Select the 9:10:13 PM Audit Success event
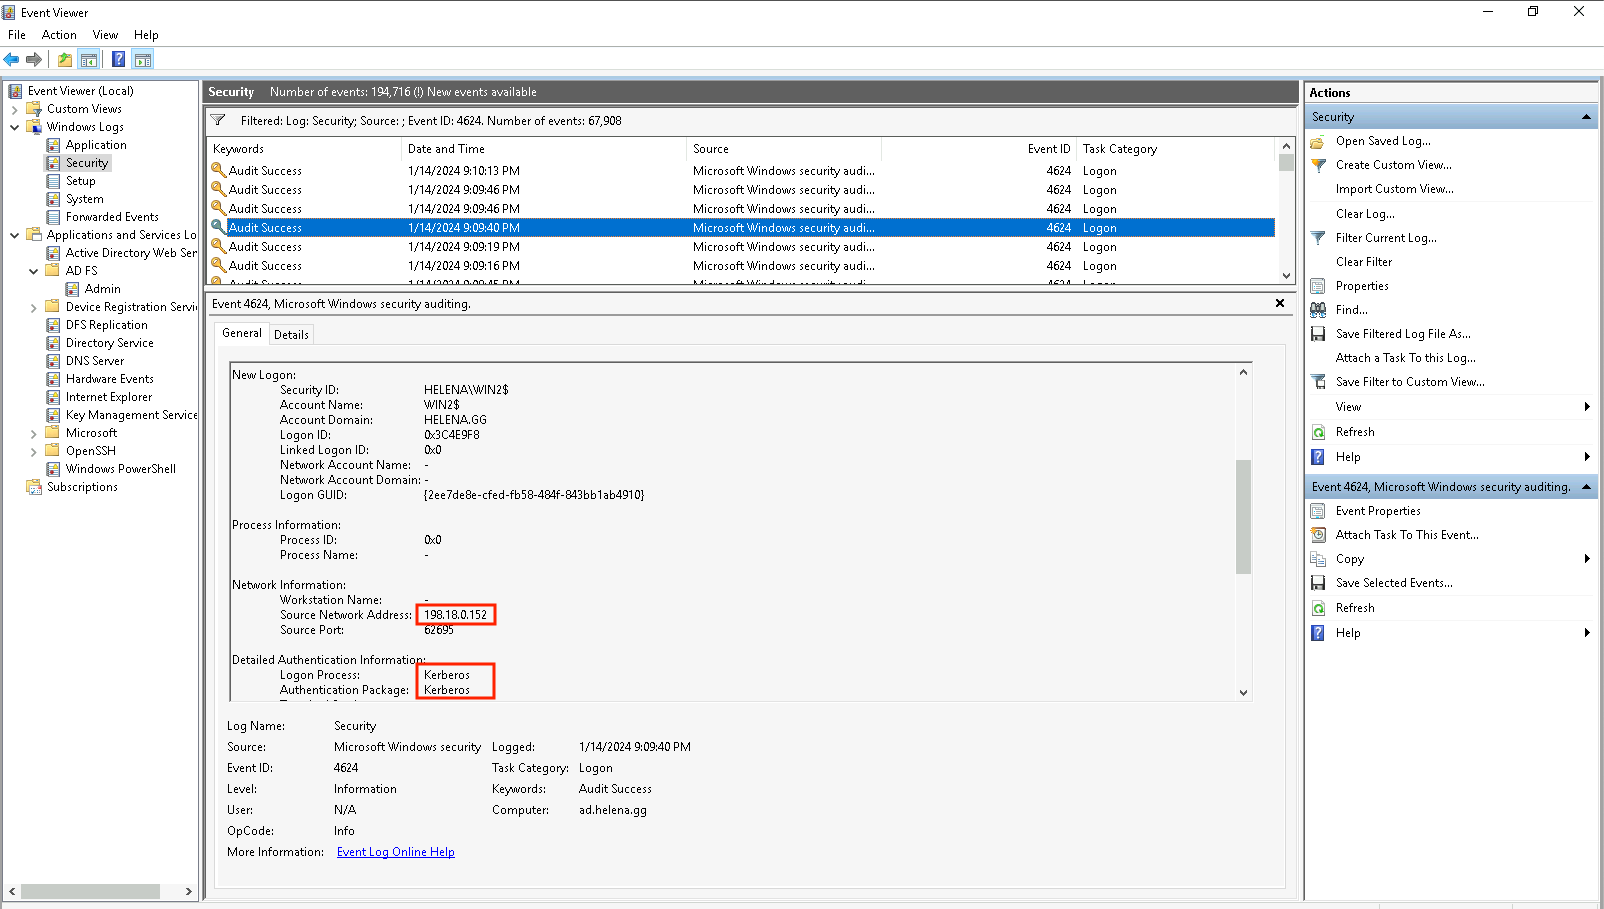Screen dimensions: 1604x909 [x=463, y=171]
